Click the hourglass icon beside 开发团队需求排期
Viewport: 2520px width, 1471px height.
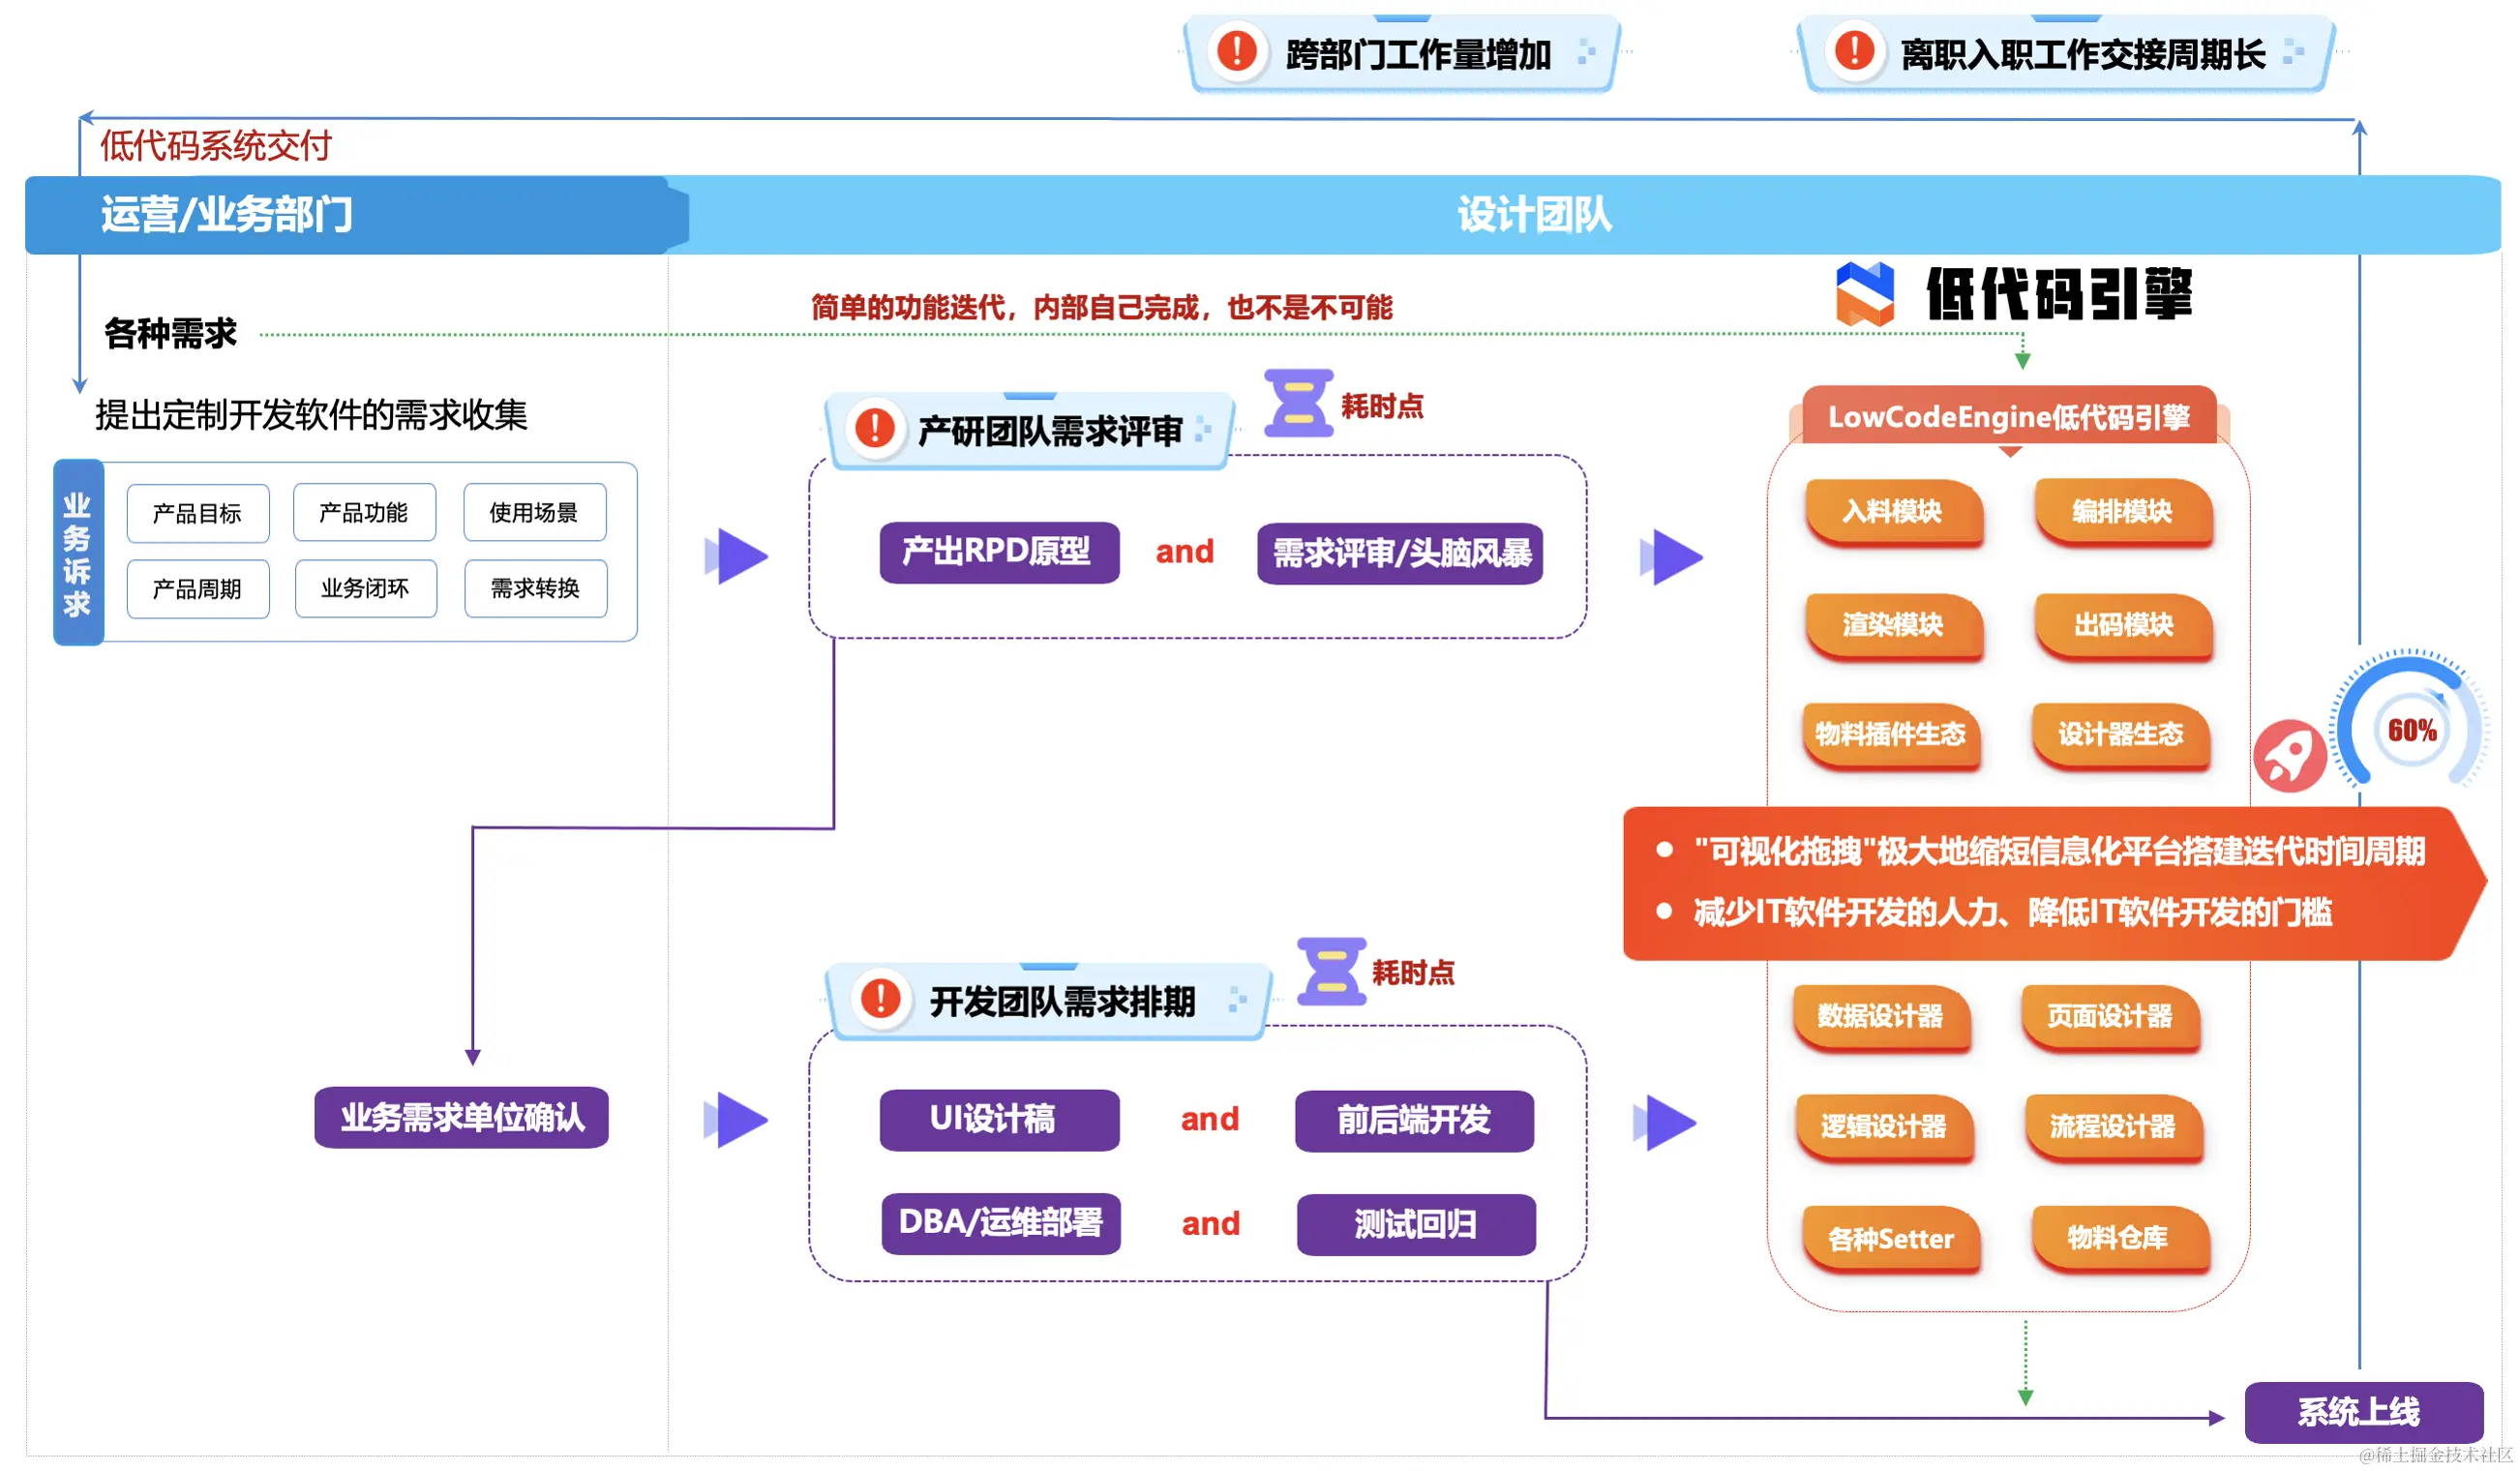(x=1331, y=971)
